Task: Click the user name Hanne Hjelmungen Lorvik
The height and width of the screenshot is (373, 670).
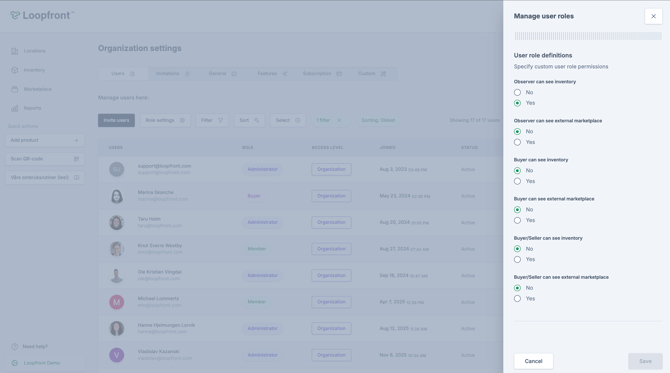Action: (166, 325)
